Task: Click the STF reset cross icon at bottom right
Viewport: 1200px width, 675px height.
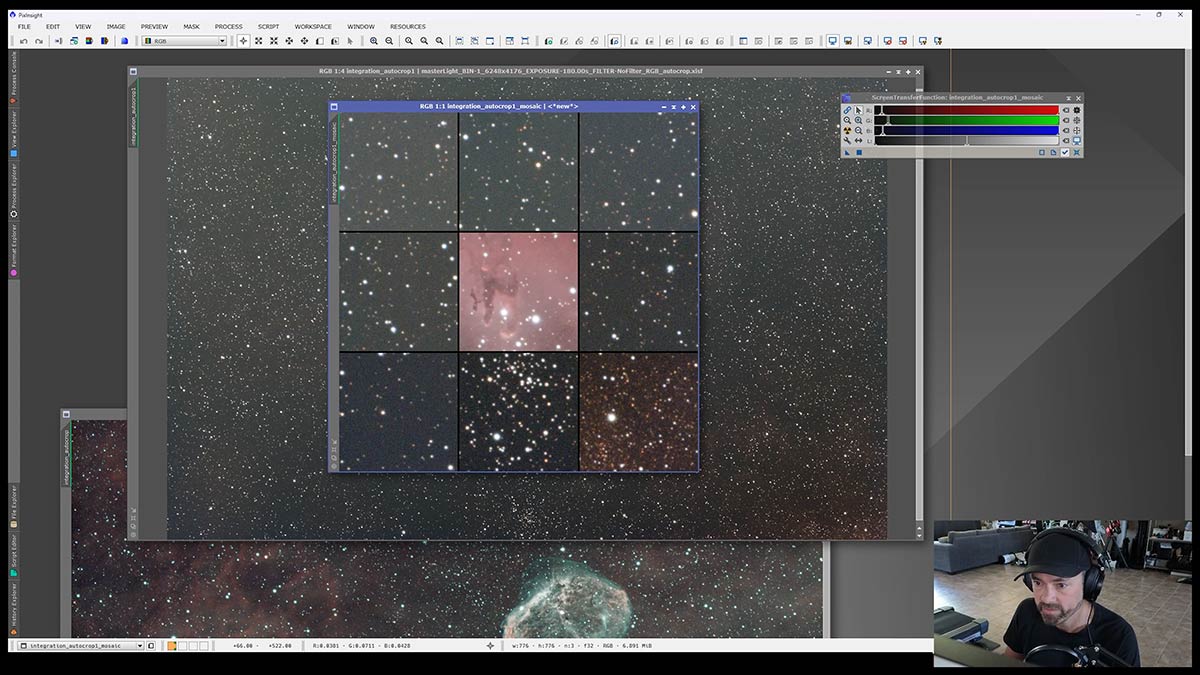Action: click(x=1077, y=152)
